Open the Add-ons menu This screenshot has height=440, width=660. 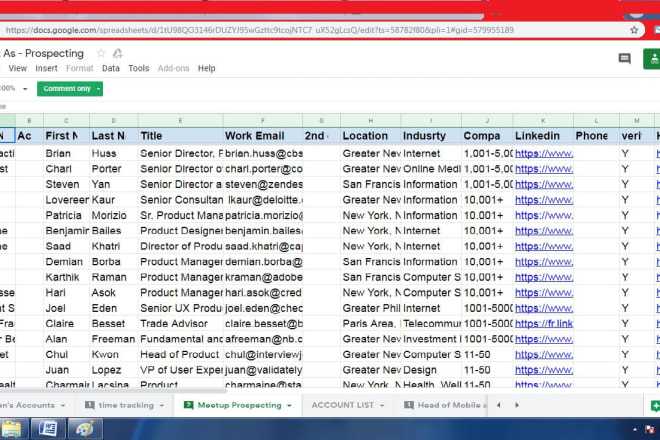pos(173,68)
